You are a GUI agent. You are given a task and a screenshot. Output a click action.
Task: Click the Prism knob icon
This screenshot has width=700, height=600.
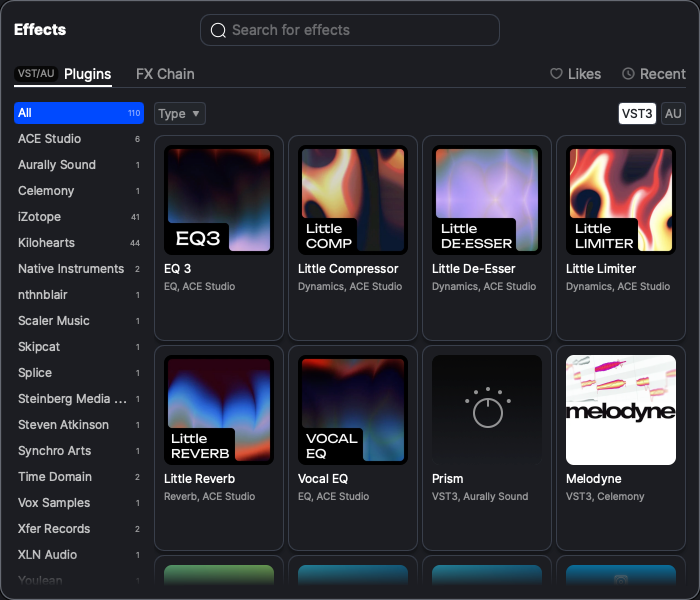(x=488, y=408)
